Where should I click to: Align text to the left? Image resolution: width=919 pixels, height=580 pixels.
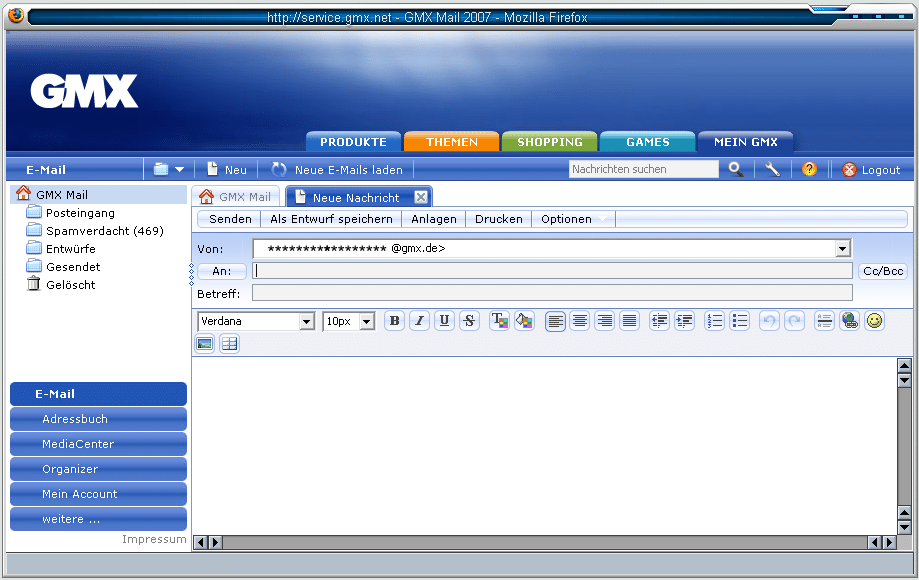[x=555, y=321]
